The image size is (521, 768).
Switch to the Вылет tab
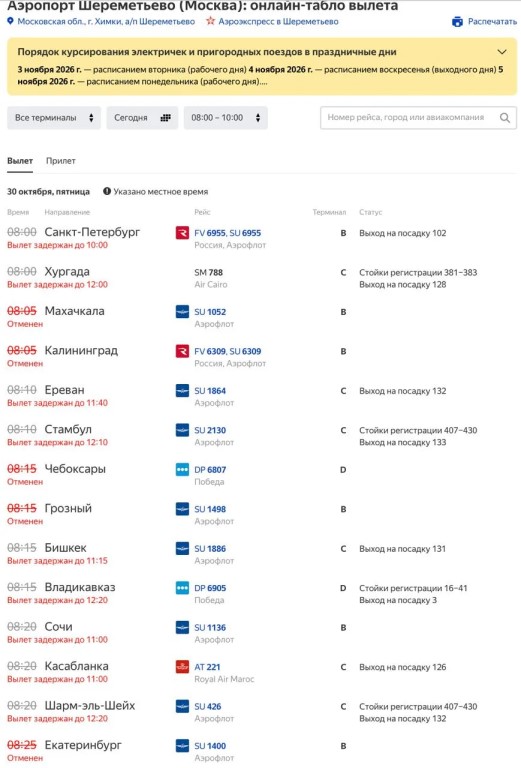pyautogui.click(x=20, y=161)
